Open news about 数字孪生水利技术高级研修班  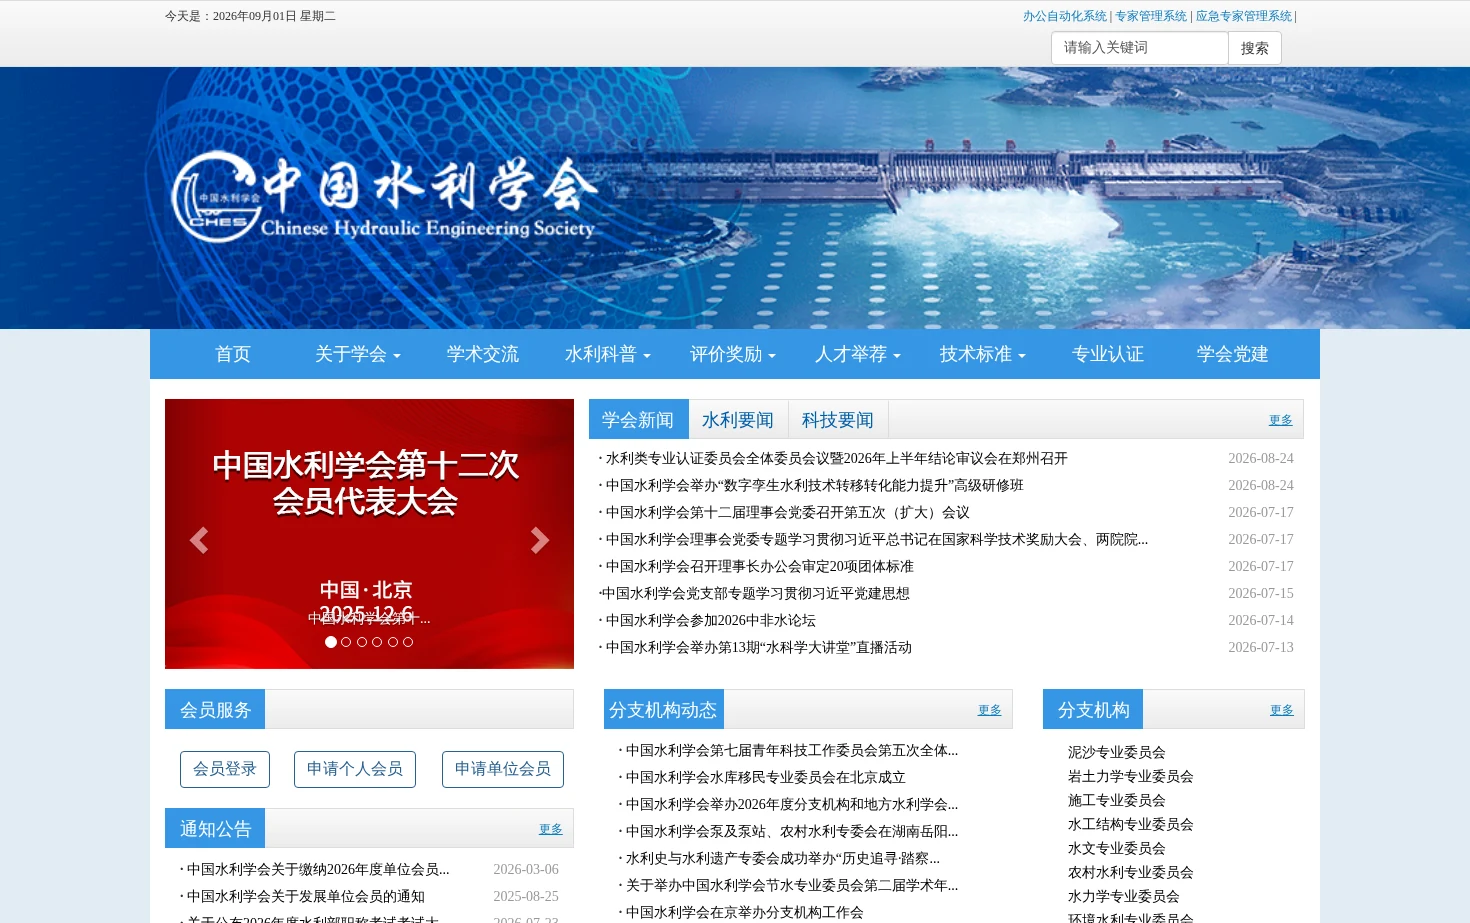[815, 485]
